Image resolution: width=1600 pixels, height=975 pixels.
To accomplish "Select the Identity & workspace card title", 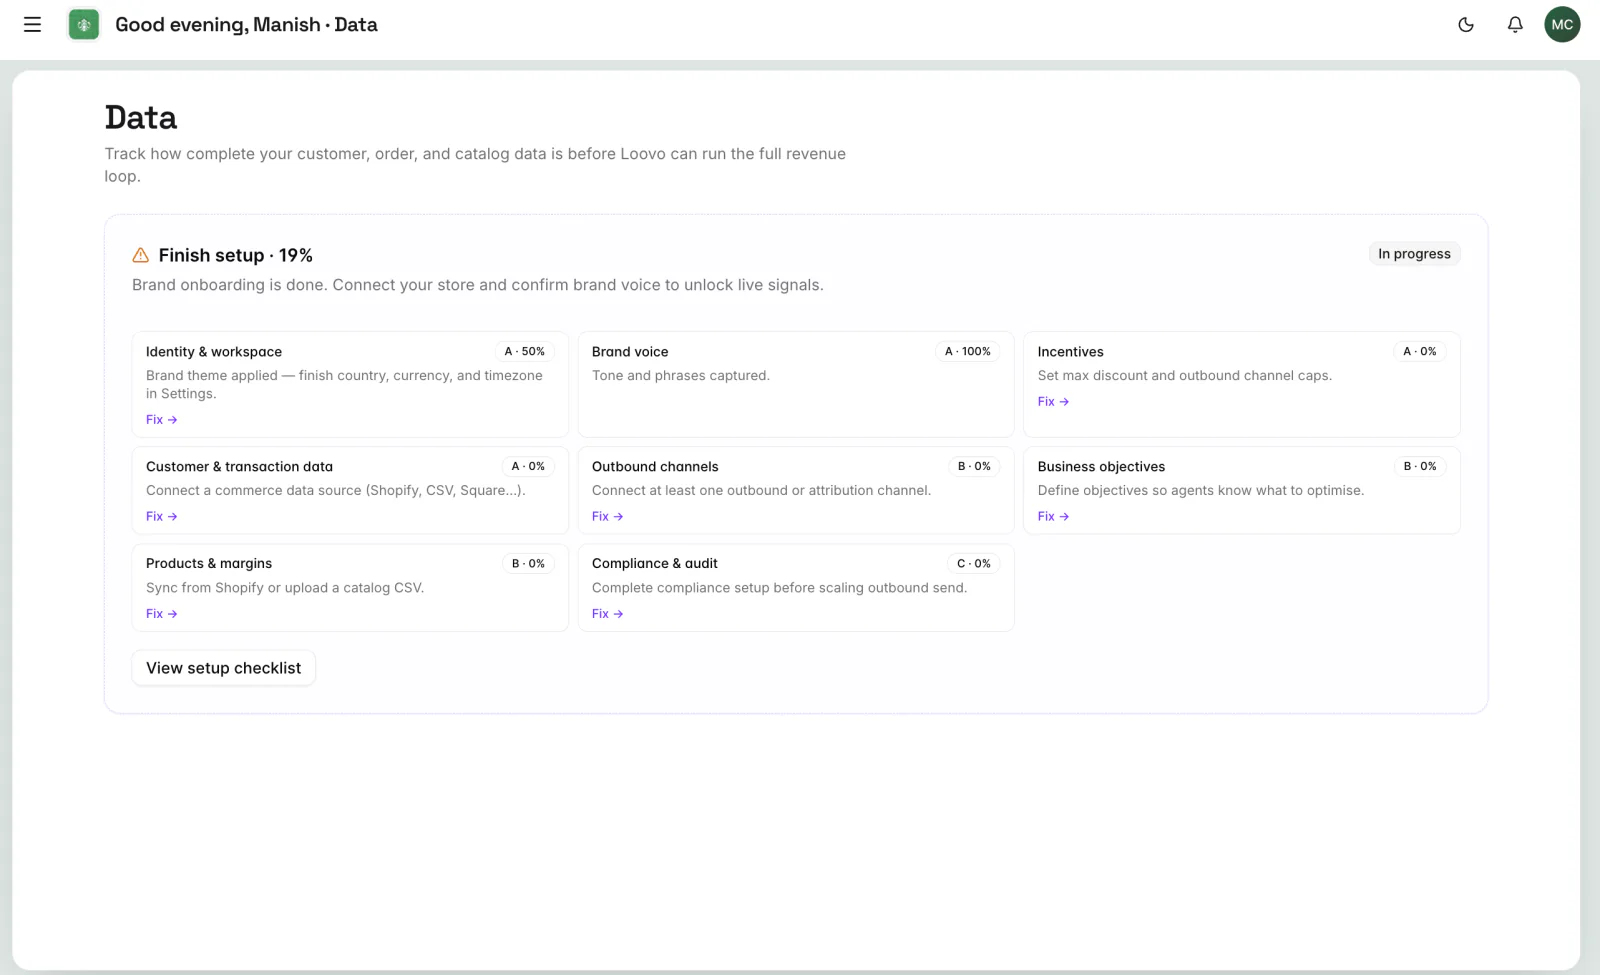I will [214, 352].
